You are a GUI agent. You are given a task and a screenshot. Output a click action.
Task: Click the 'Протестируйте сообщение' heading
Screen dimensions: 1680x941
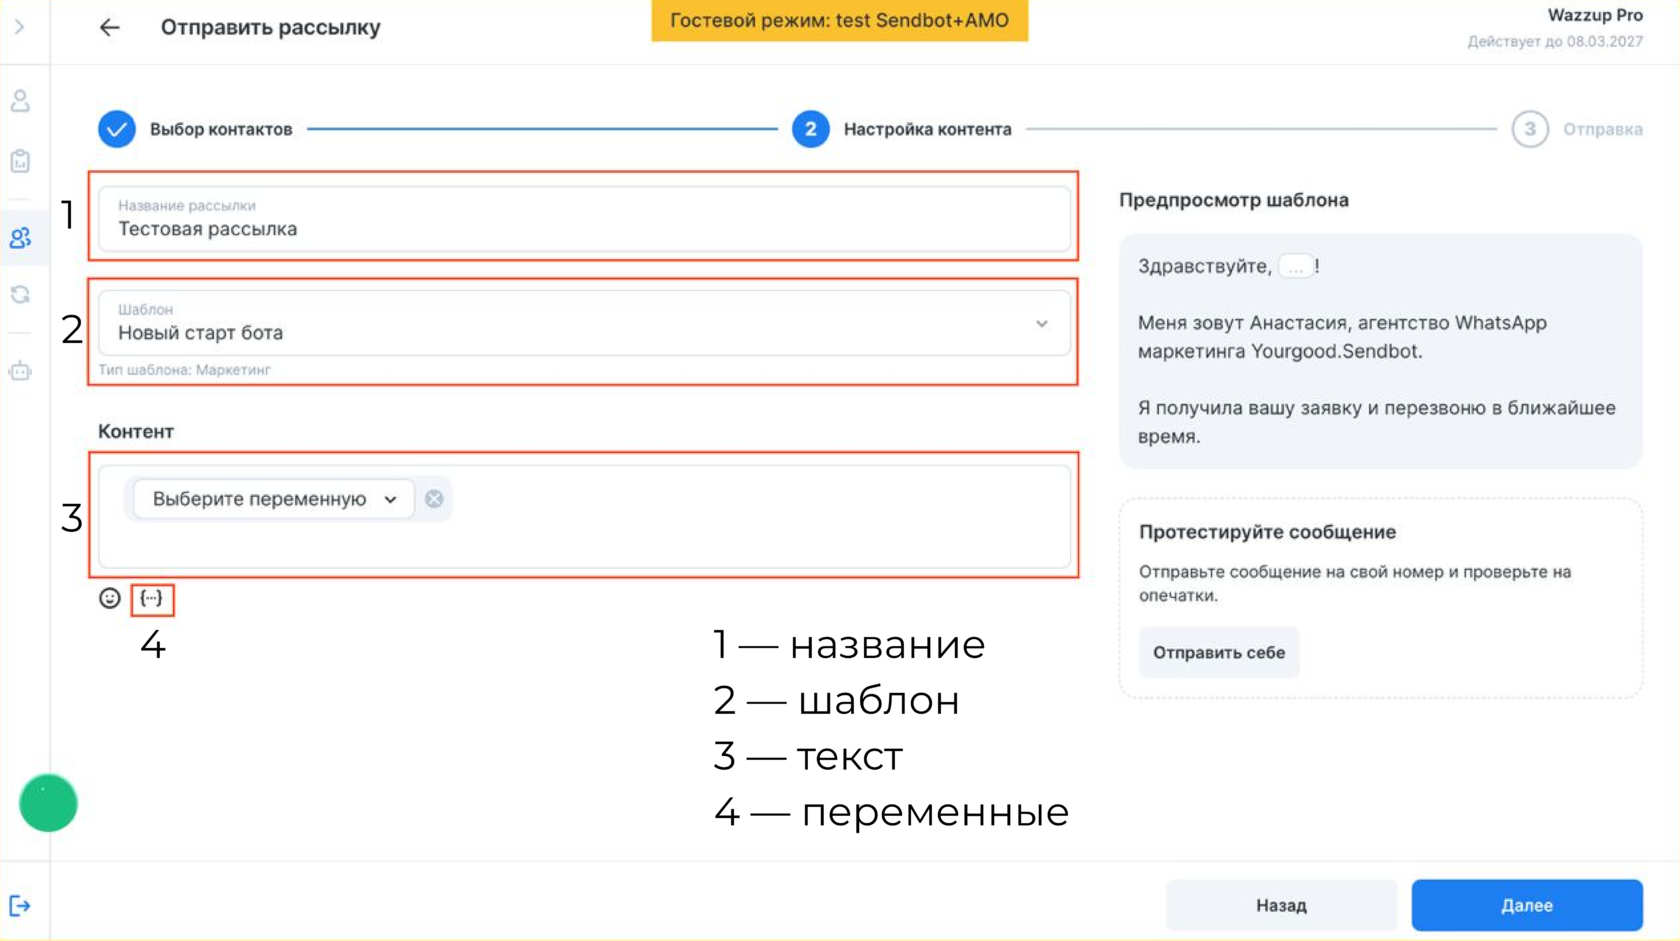[x=1267, y=532]
